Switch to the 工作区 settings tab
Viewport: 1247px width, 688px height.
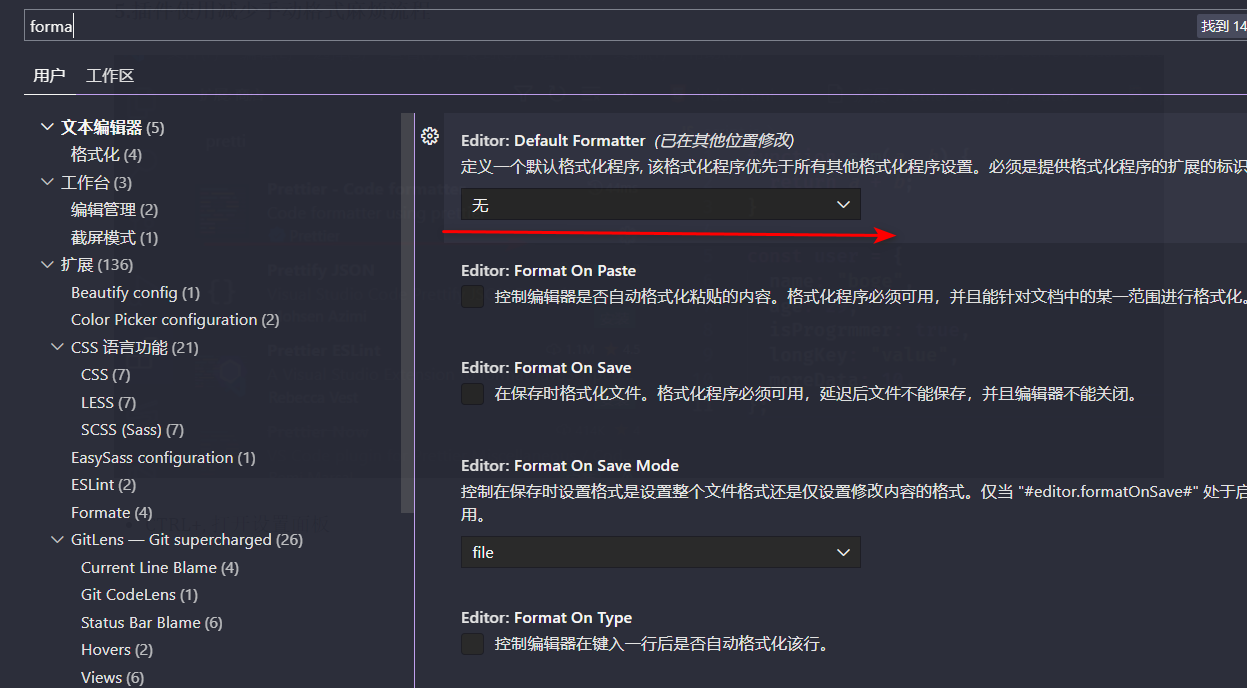click(110, 76)
